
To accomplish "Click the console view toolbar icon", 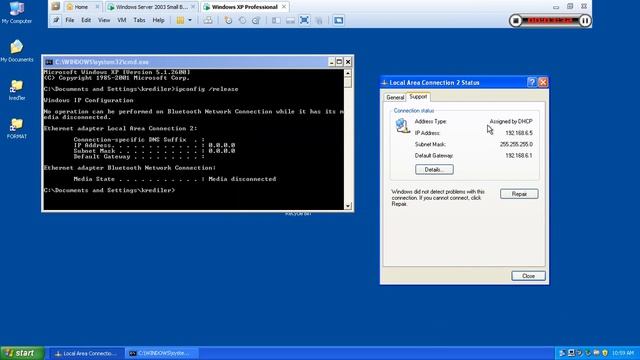I will tap(338, 20).
